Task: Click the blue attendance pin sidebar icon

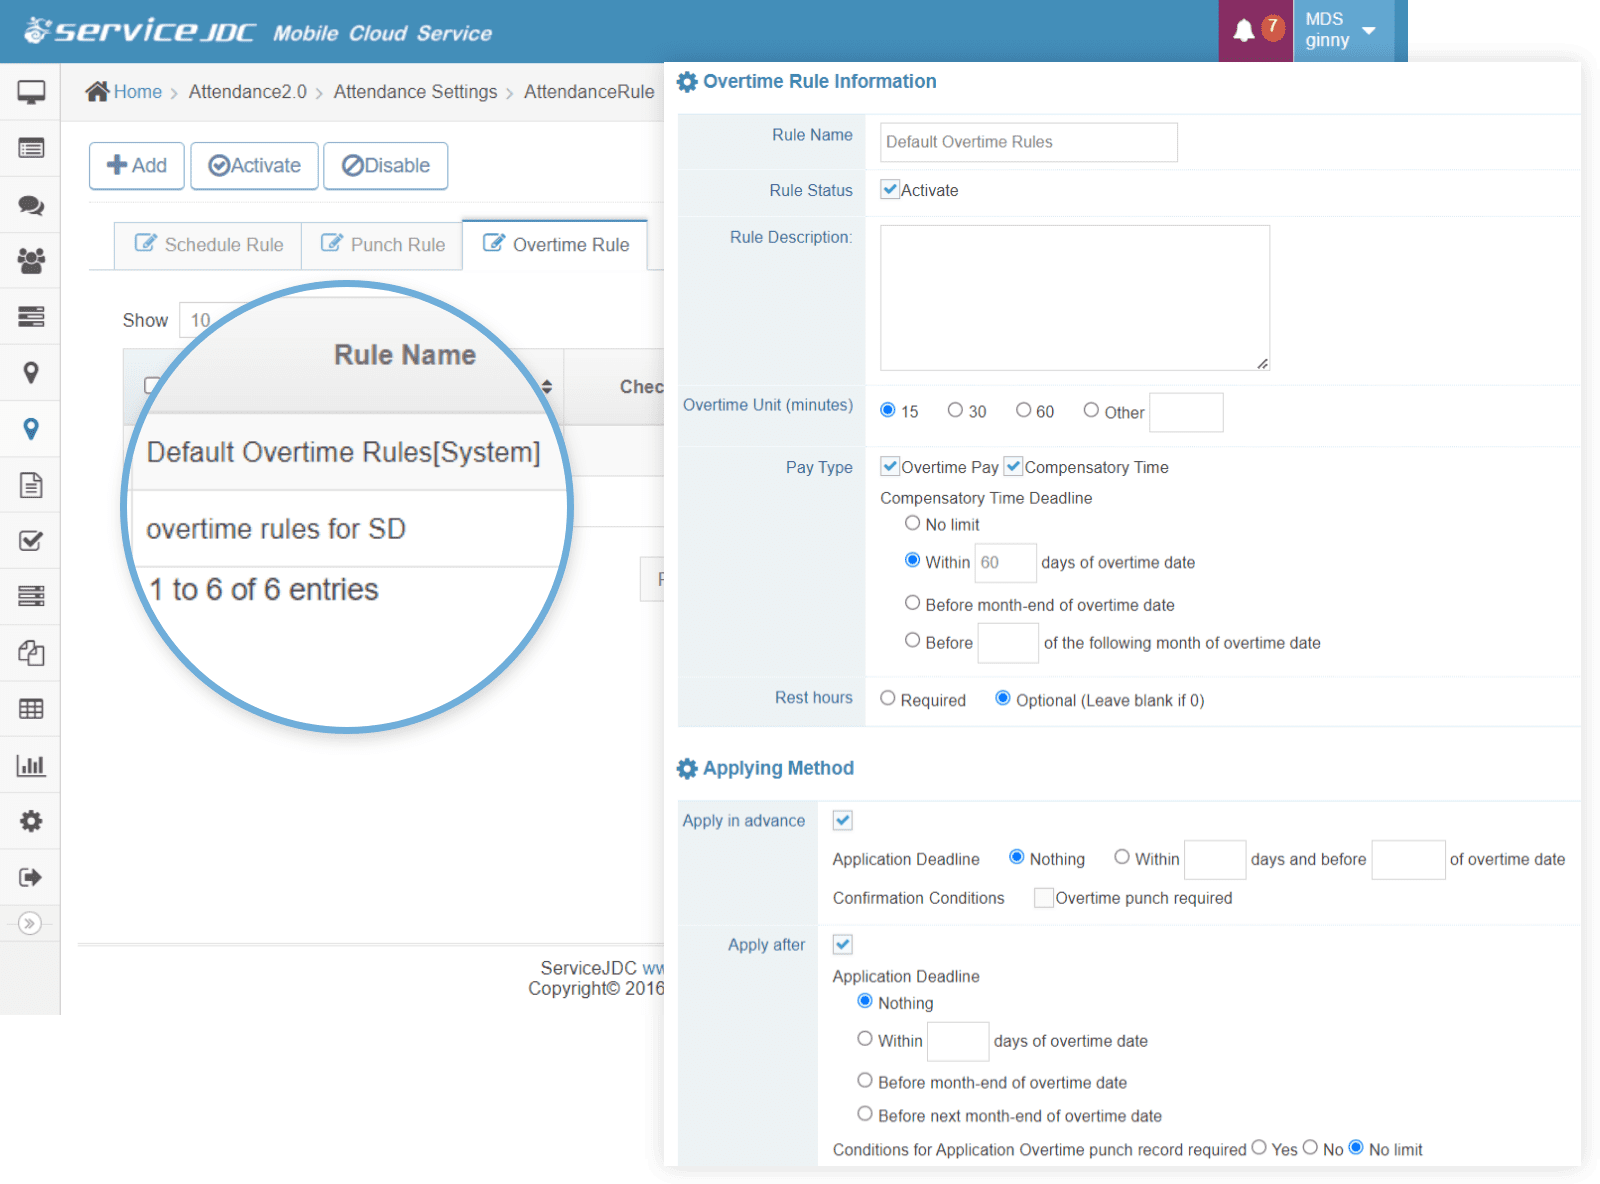Action: (31, 429)
